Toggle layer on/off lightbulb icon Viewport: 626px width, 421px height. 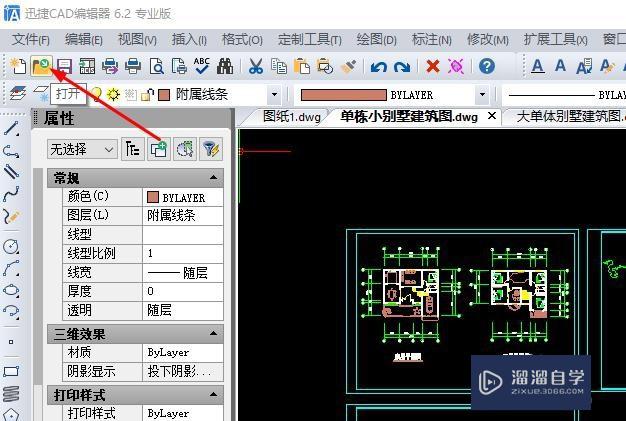96,95
